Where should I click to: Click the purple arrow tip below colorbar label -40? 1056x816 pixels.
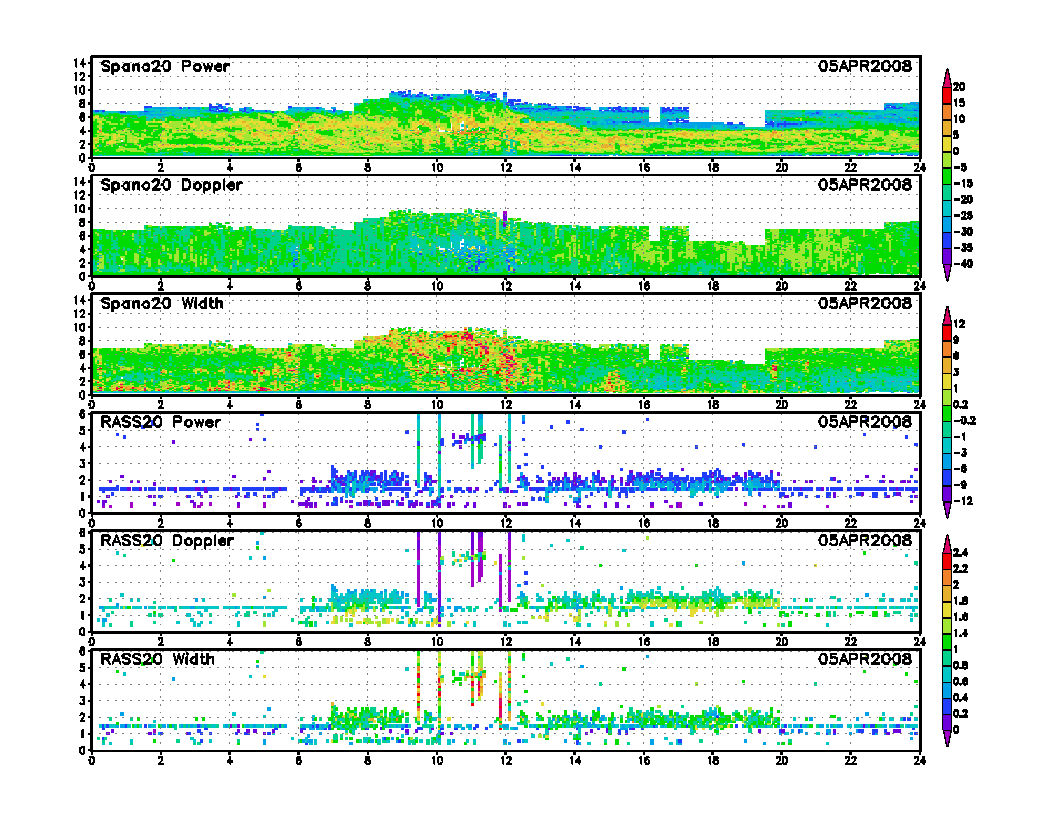[946, 272]
